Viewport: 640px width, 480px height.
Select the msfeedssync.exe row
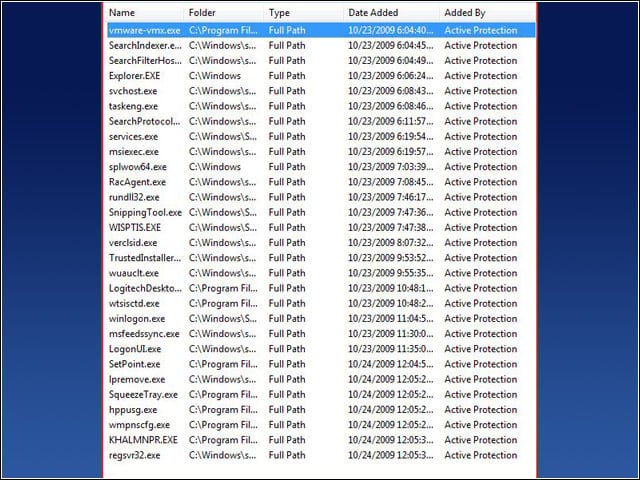(x=321, y=333)
